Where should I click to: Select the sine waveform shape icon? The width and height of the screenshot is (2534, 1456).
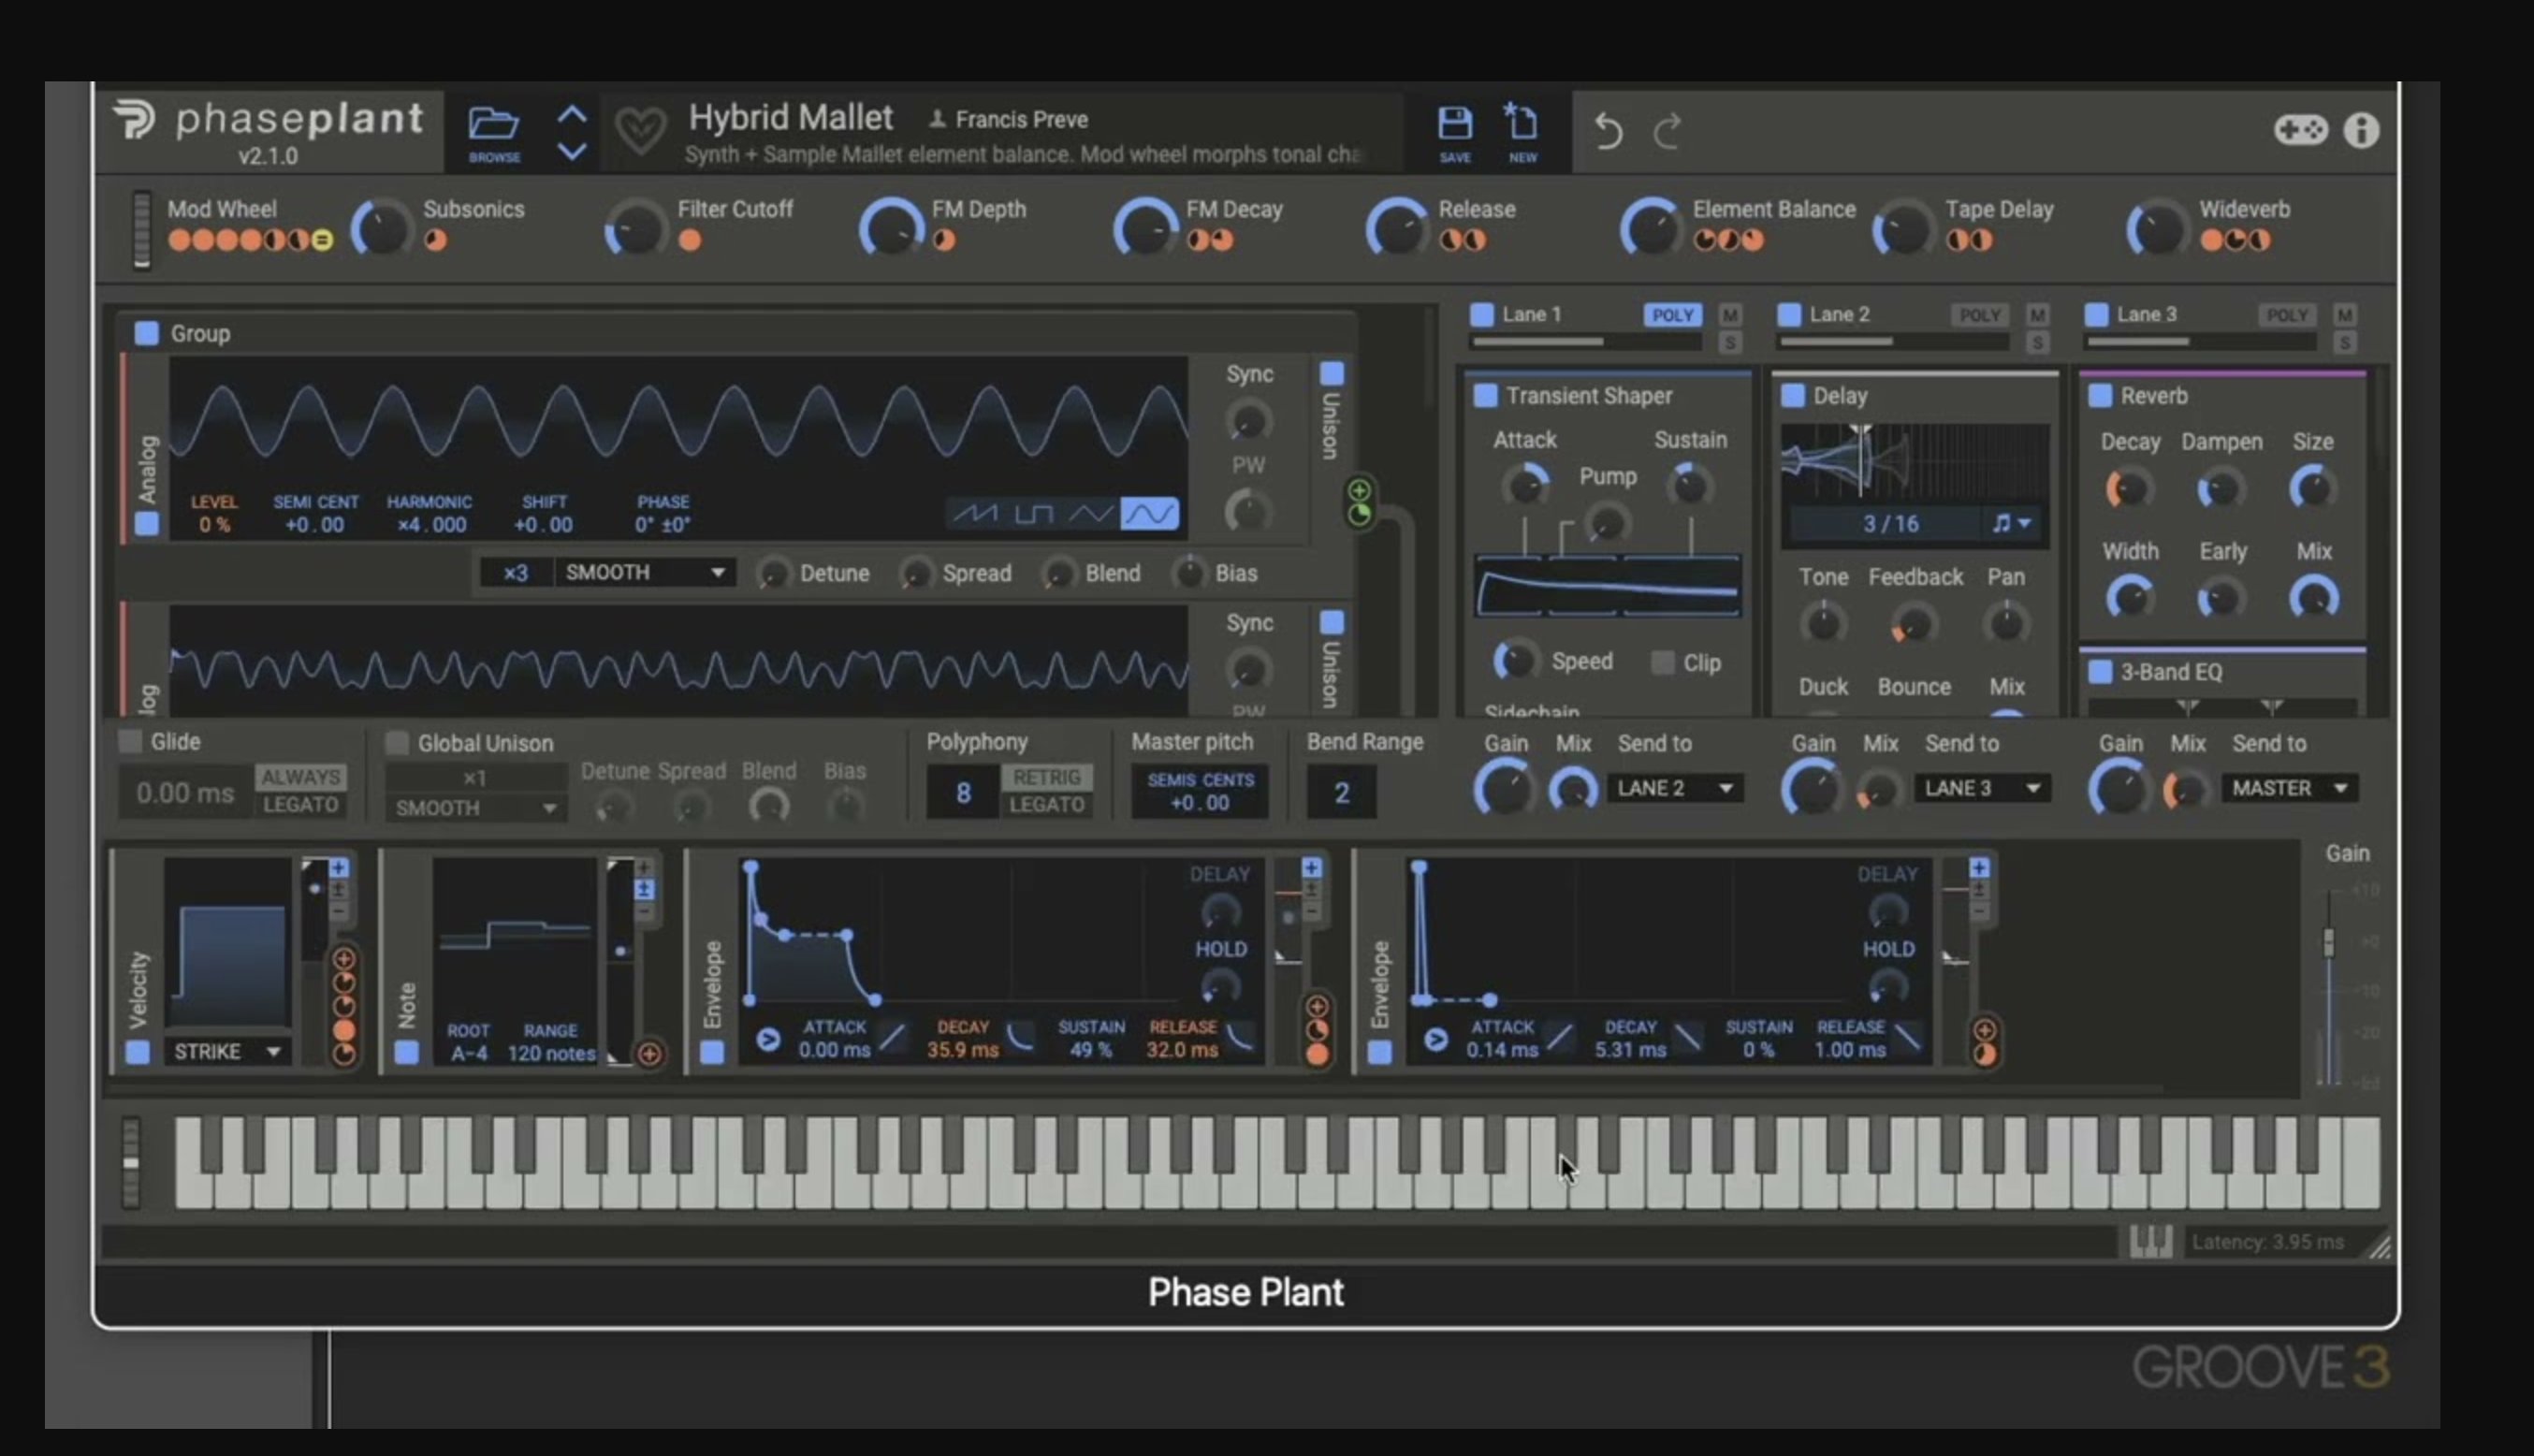click(x=1149, y=514)
